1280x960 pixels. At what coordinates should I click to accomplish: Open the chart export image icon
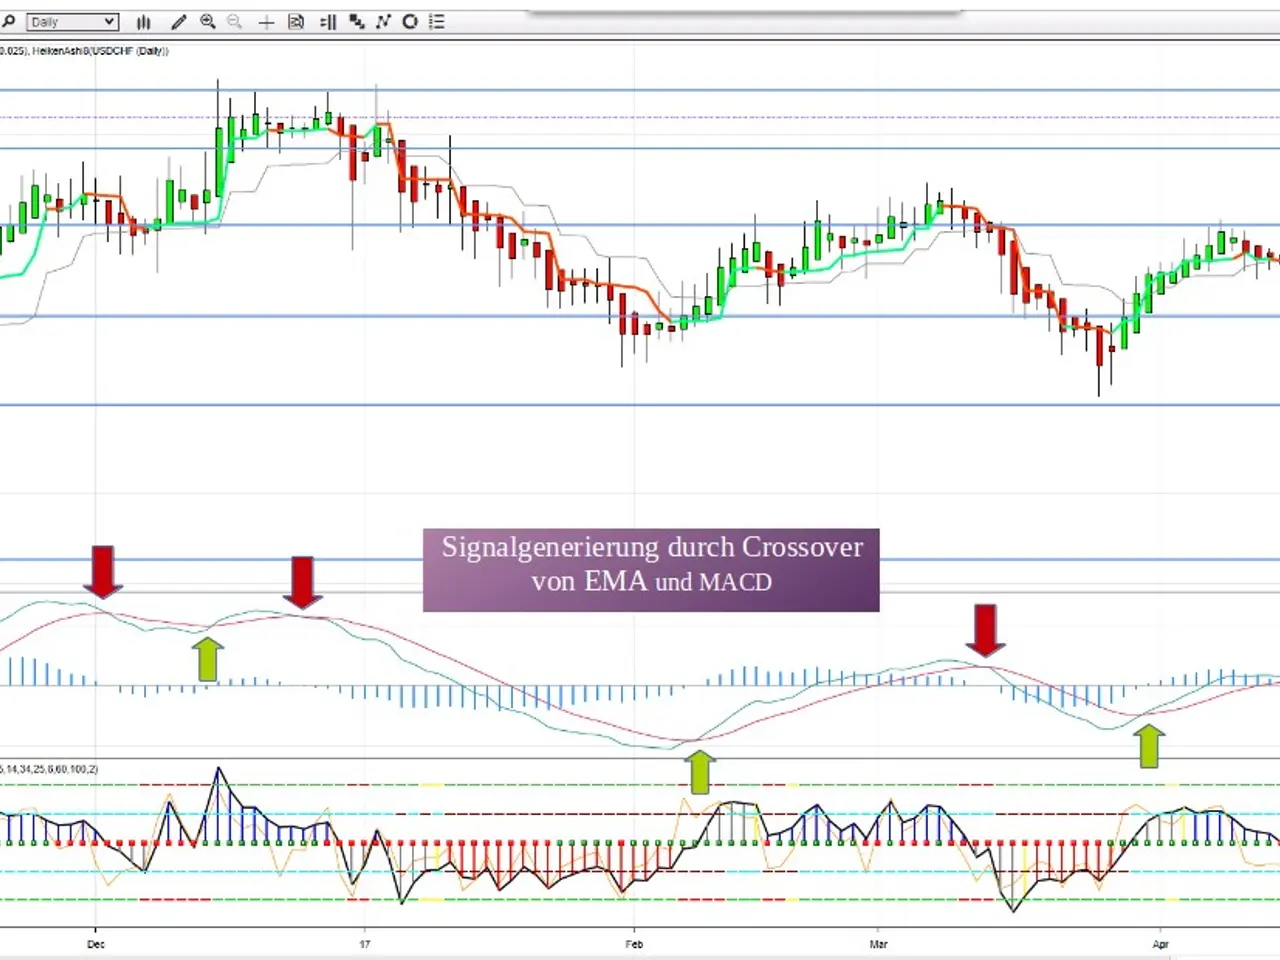(x=296, y=21)
